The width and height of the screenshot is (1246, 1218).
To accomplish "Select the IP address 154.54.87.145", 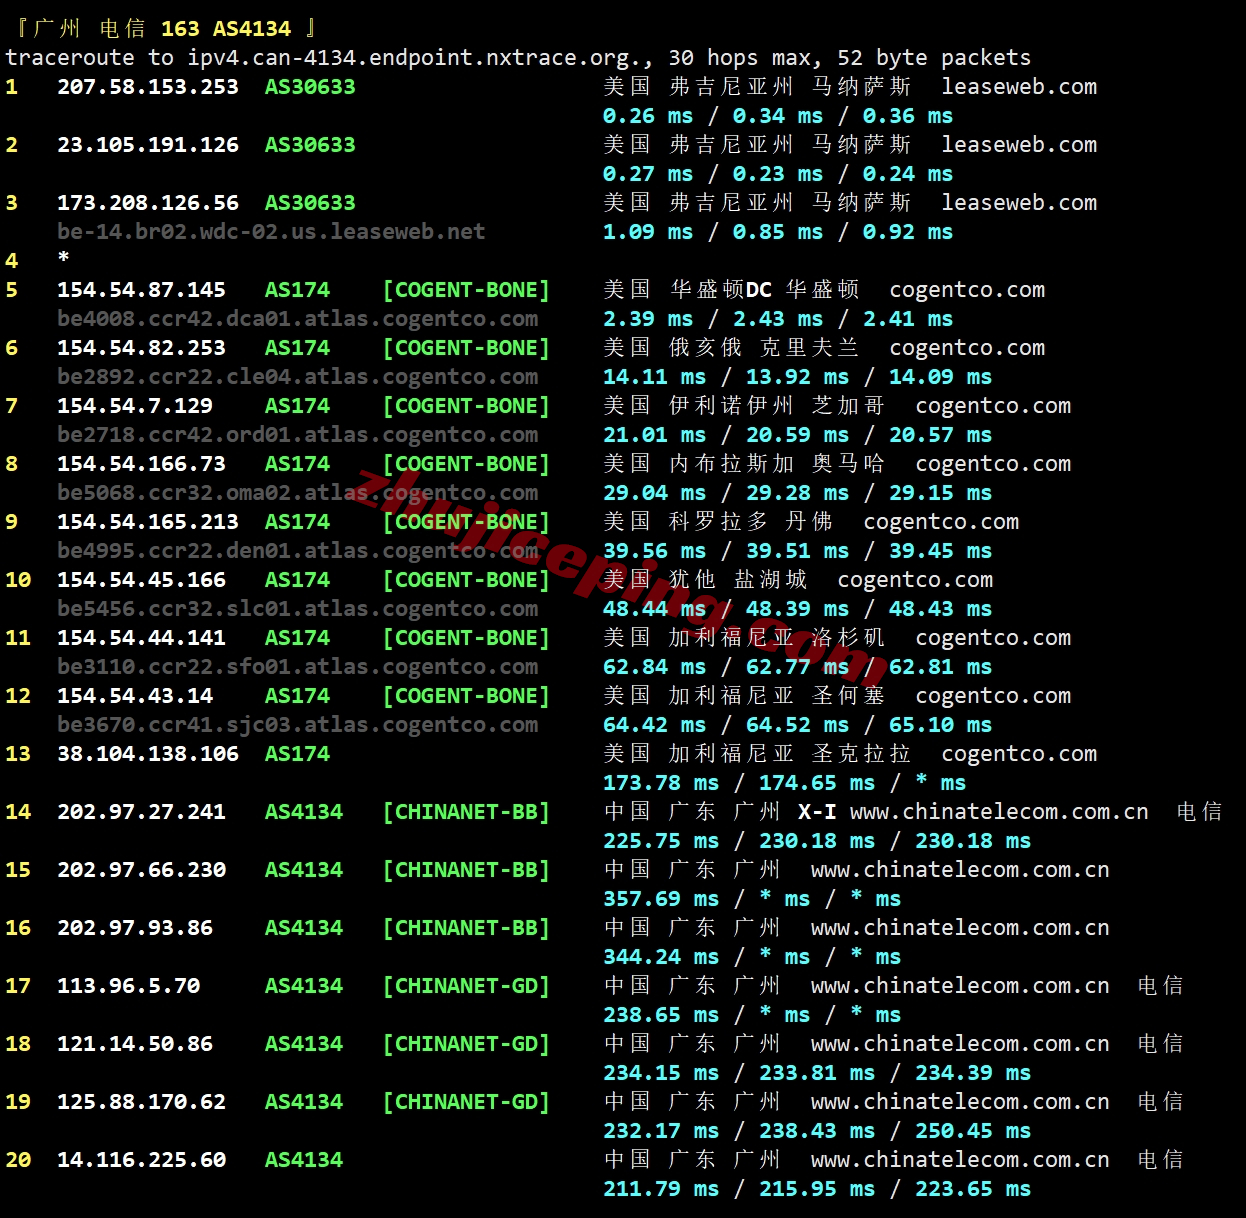I will [x=142, y=290].
